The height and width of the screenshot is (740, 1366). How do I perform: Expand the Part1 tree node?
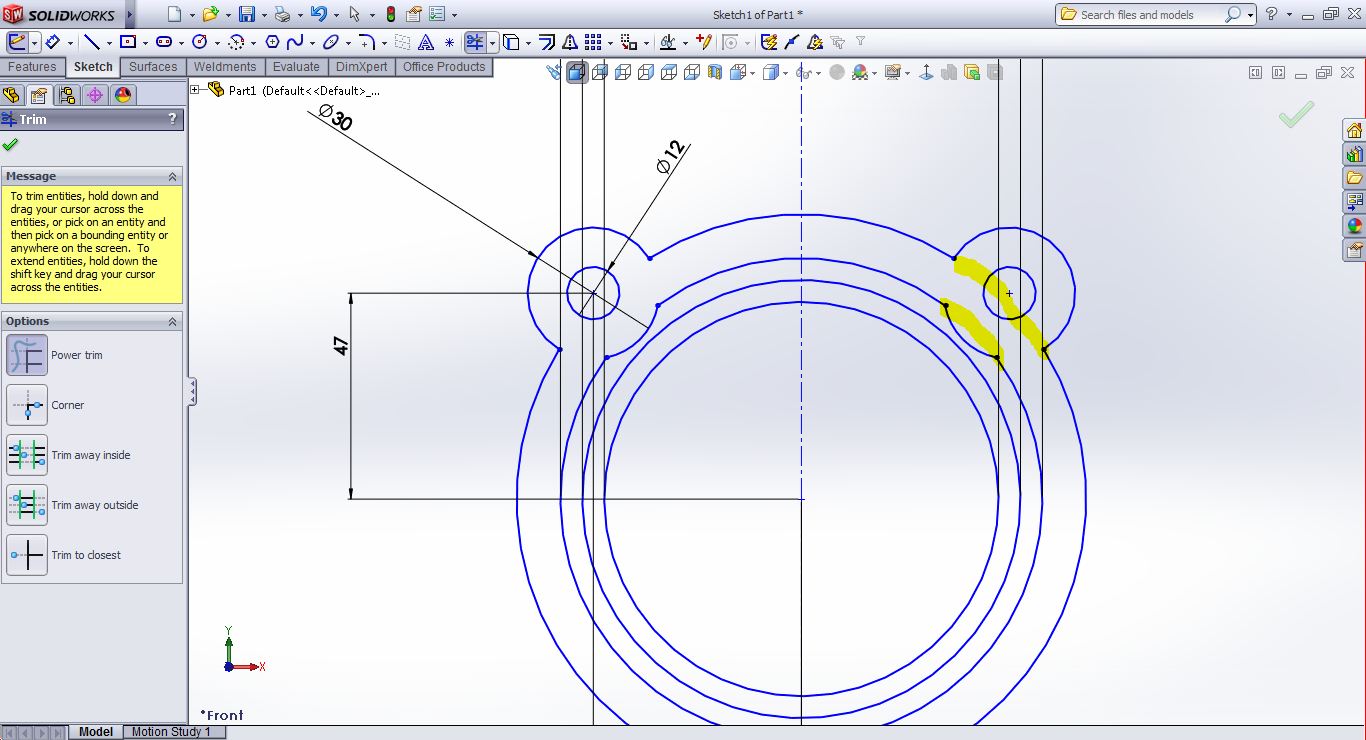(196, 90)
